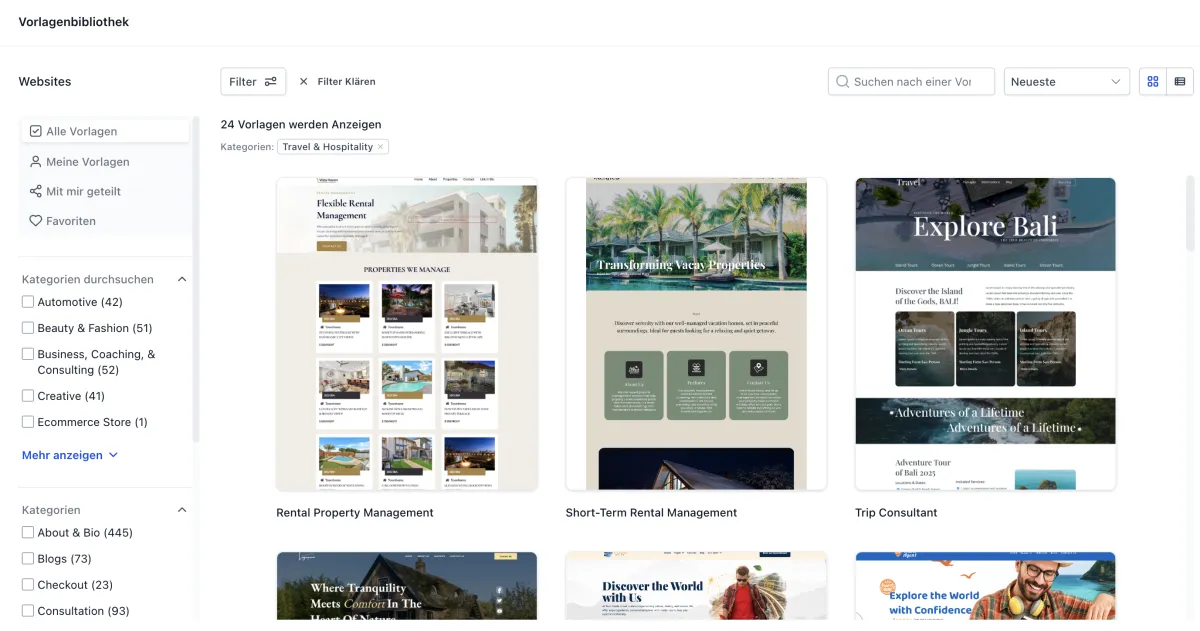The height and width of the screenshot is (631, 1200).
Task: Collapse the Kategorien durchsuchen section
Action: click(x=182, y=280)
